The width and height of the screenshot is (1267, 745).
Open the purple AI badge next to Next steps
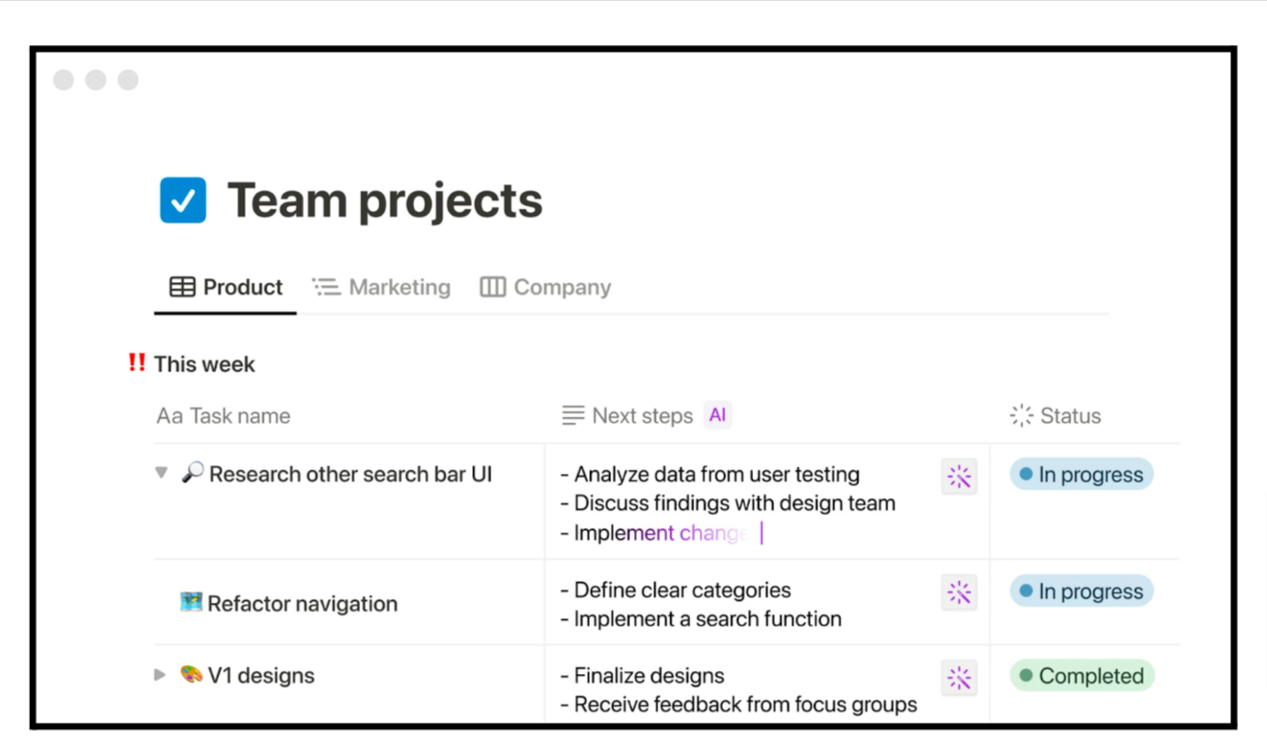[x=717, y=415]
